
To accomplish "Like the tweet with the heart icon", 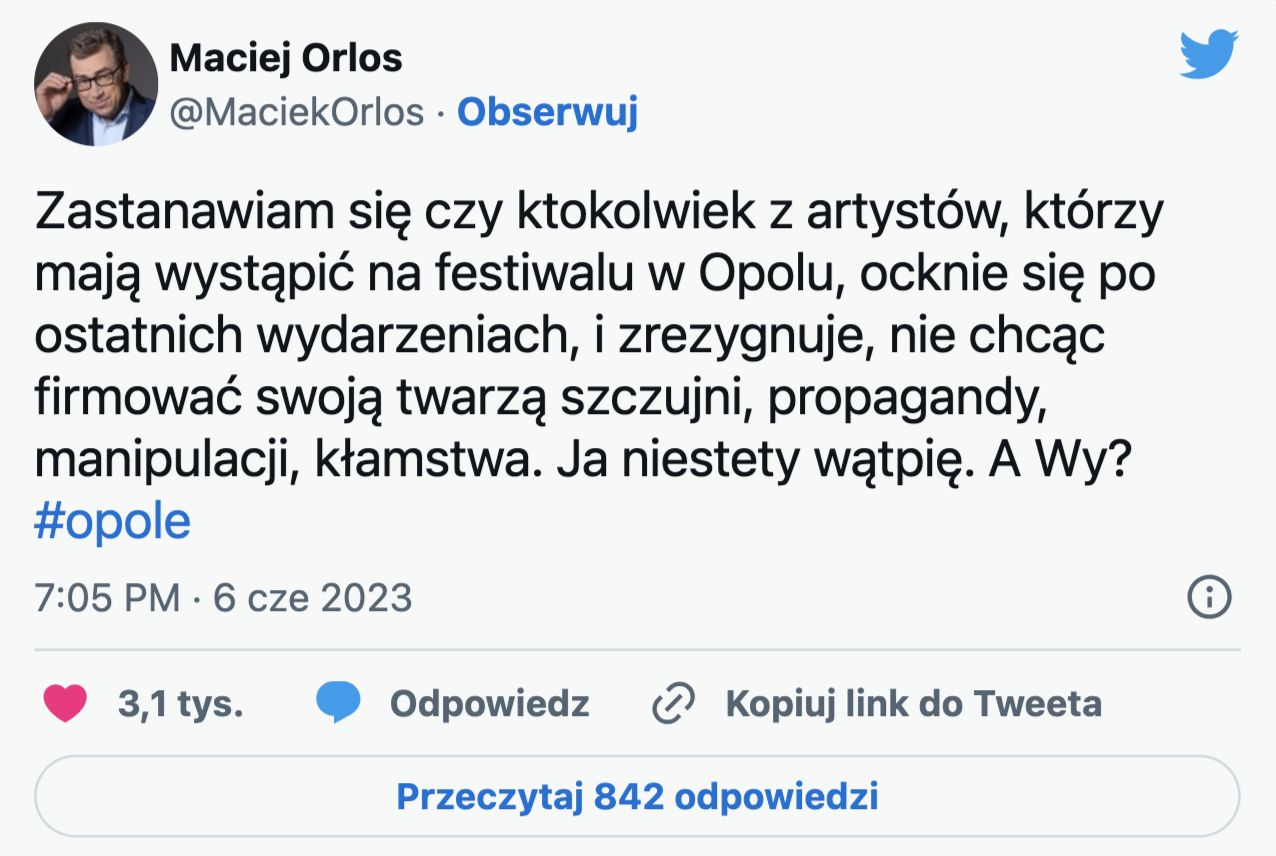I will (66, 704).
